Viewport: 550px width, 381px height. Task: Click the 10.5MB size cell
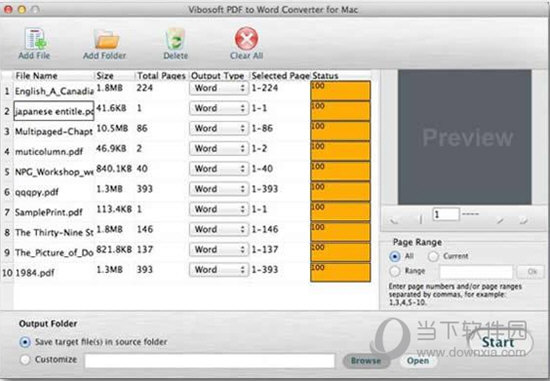(112, 128)
